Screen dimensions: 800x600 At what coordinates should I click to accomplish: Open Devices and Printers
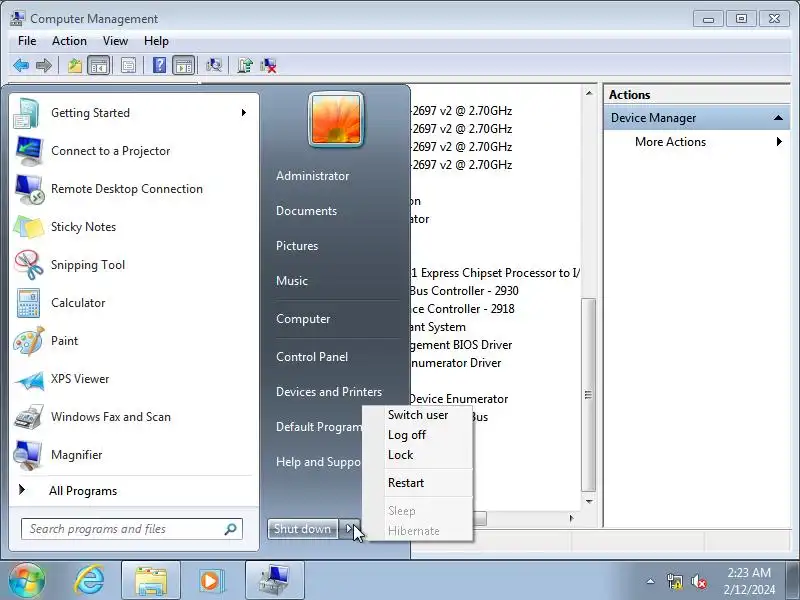pos(329,392)
